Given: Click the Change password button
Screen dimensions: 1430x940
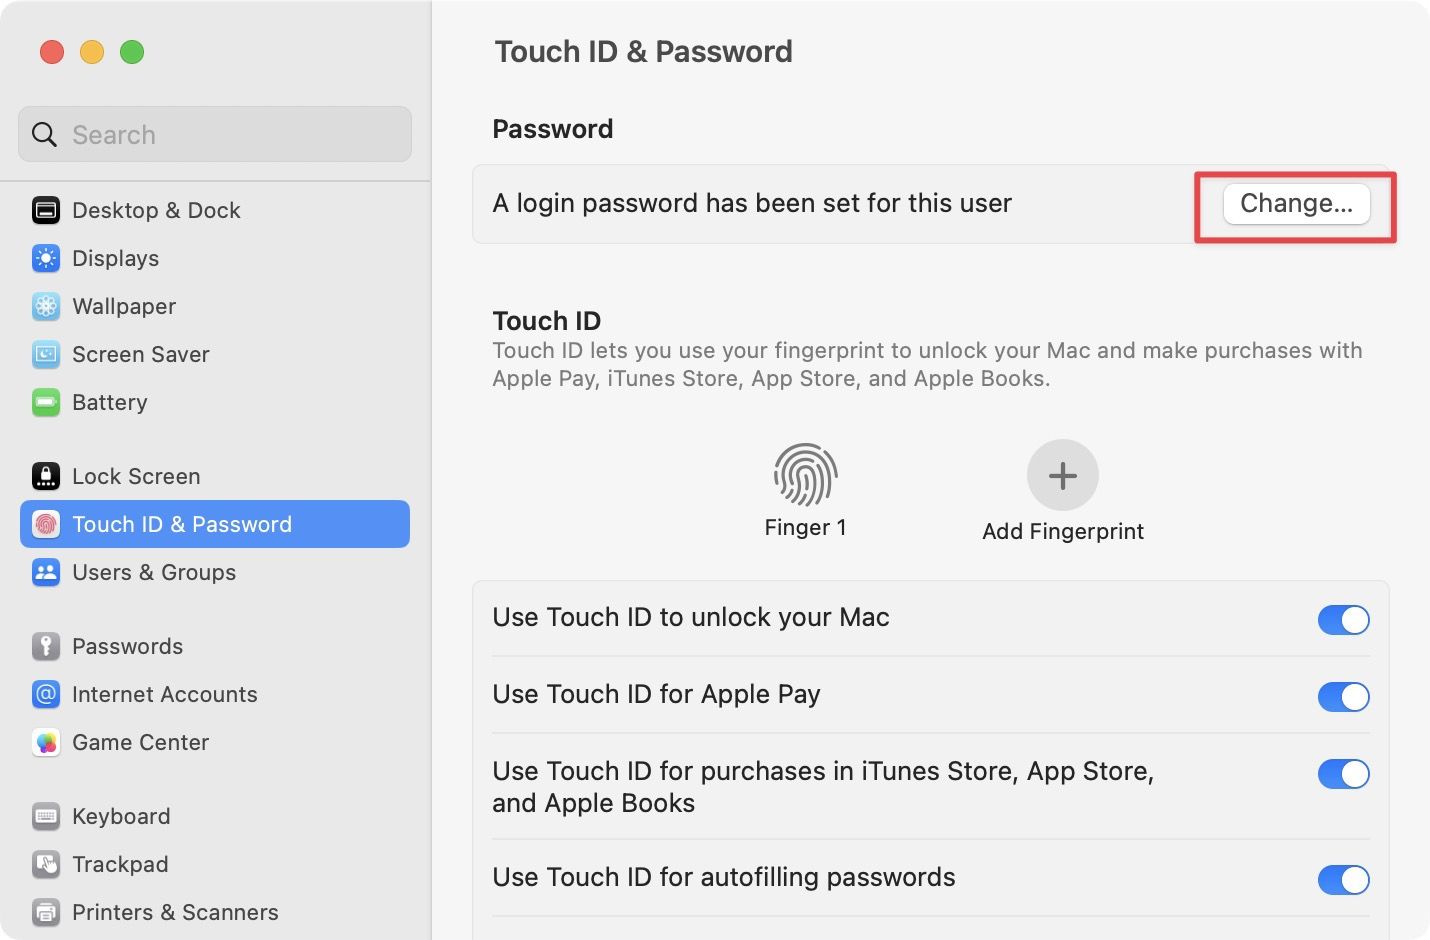Looking at the screenshot, I should coord(1295,203).
